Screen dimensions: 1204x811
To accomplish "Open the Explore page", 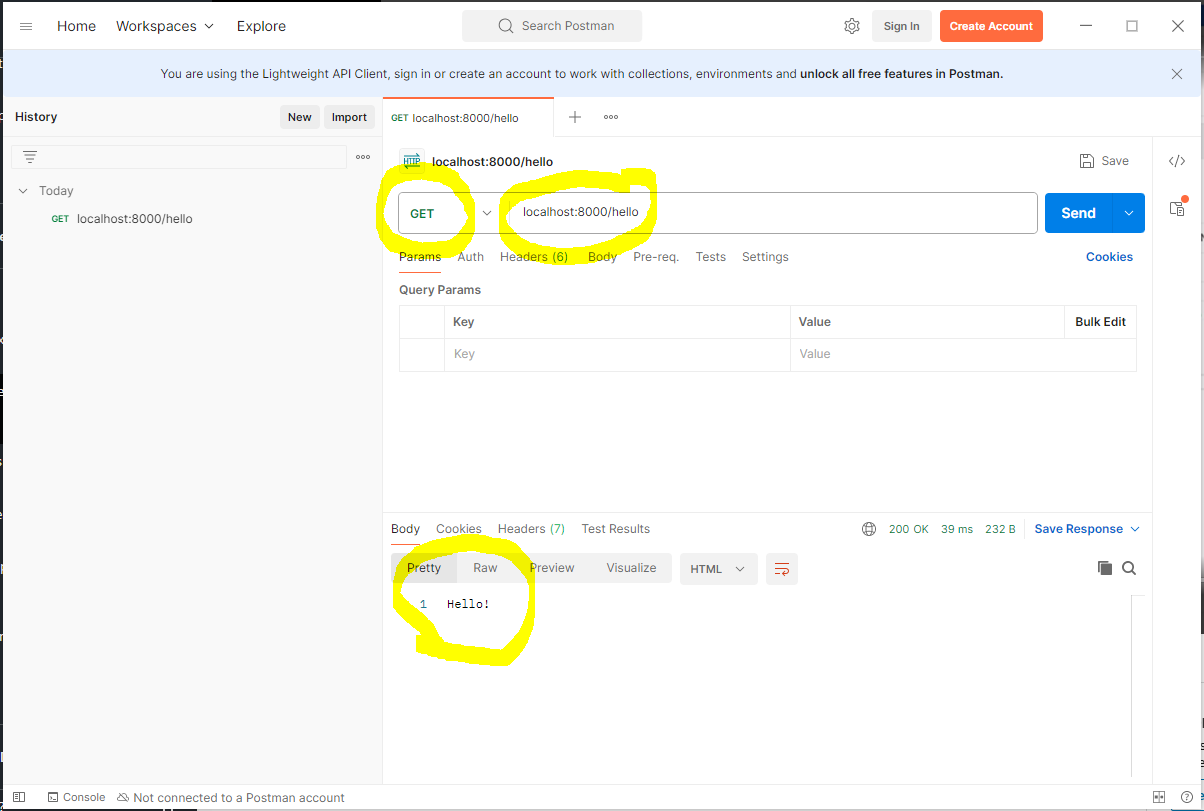I will (261, 26).
